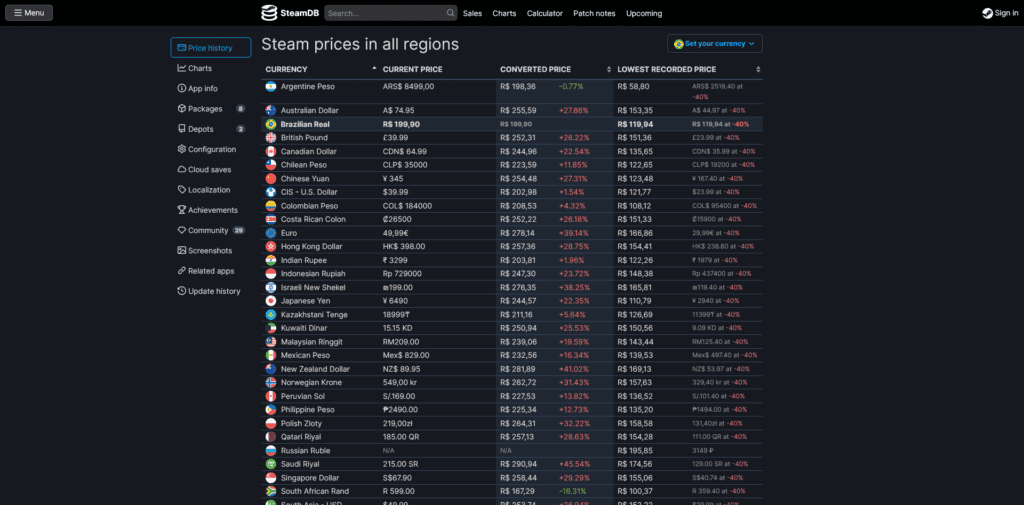Click the Japanese flag icon in the Japanese Yen row
Screen dimensions: 1024x505
[x=270, y=300]
